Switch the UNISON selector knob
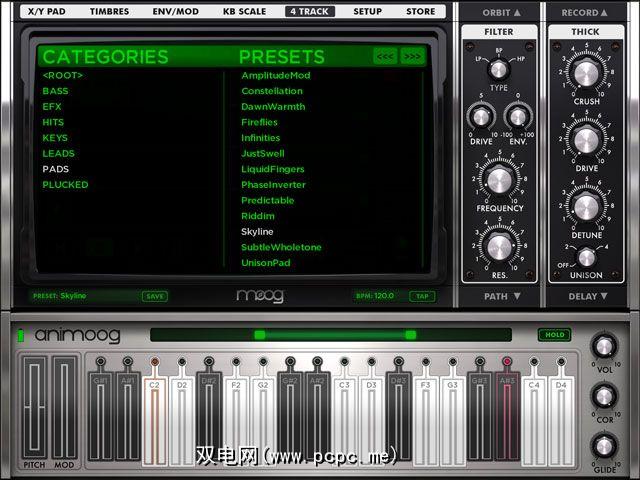This screenshot has width=640, height=480. [x=586, y=258]
